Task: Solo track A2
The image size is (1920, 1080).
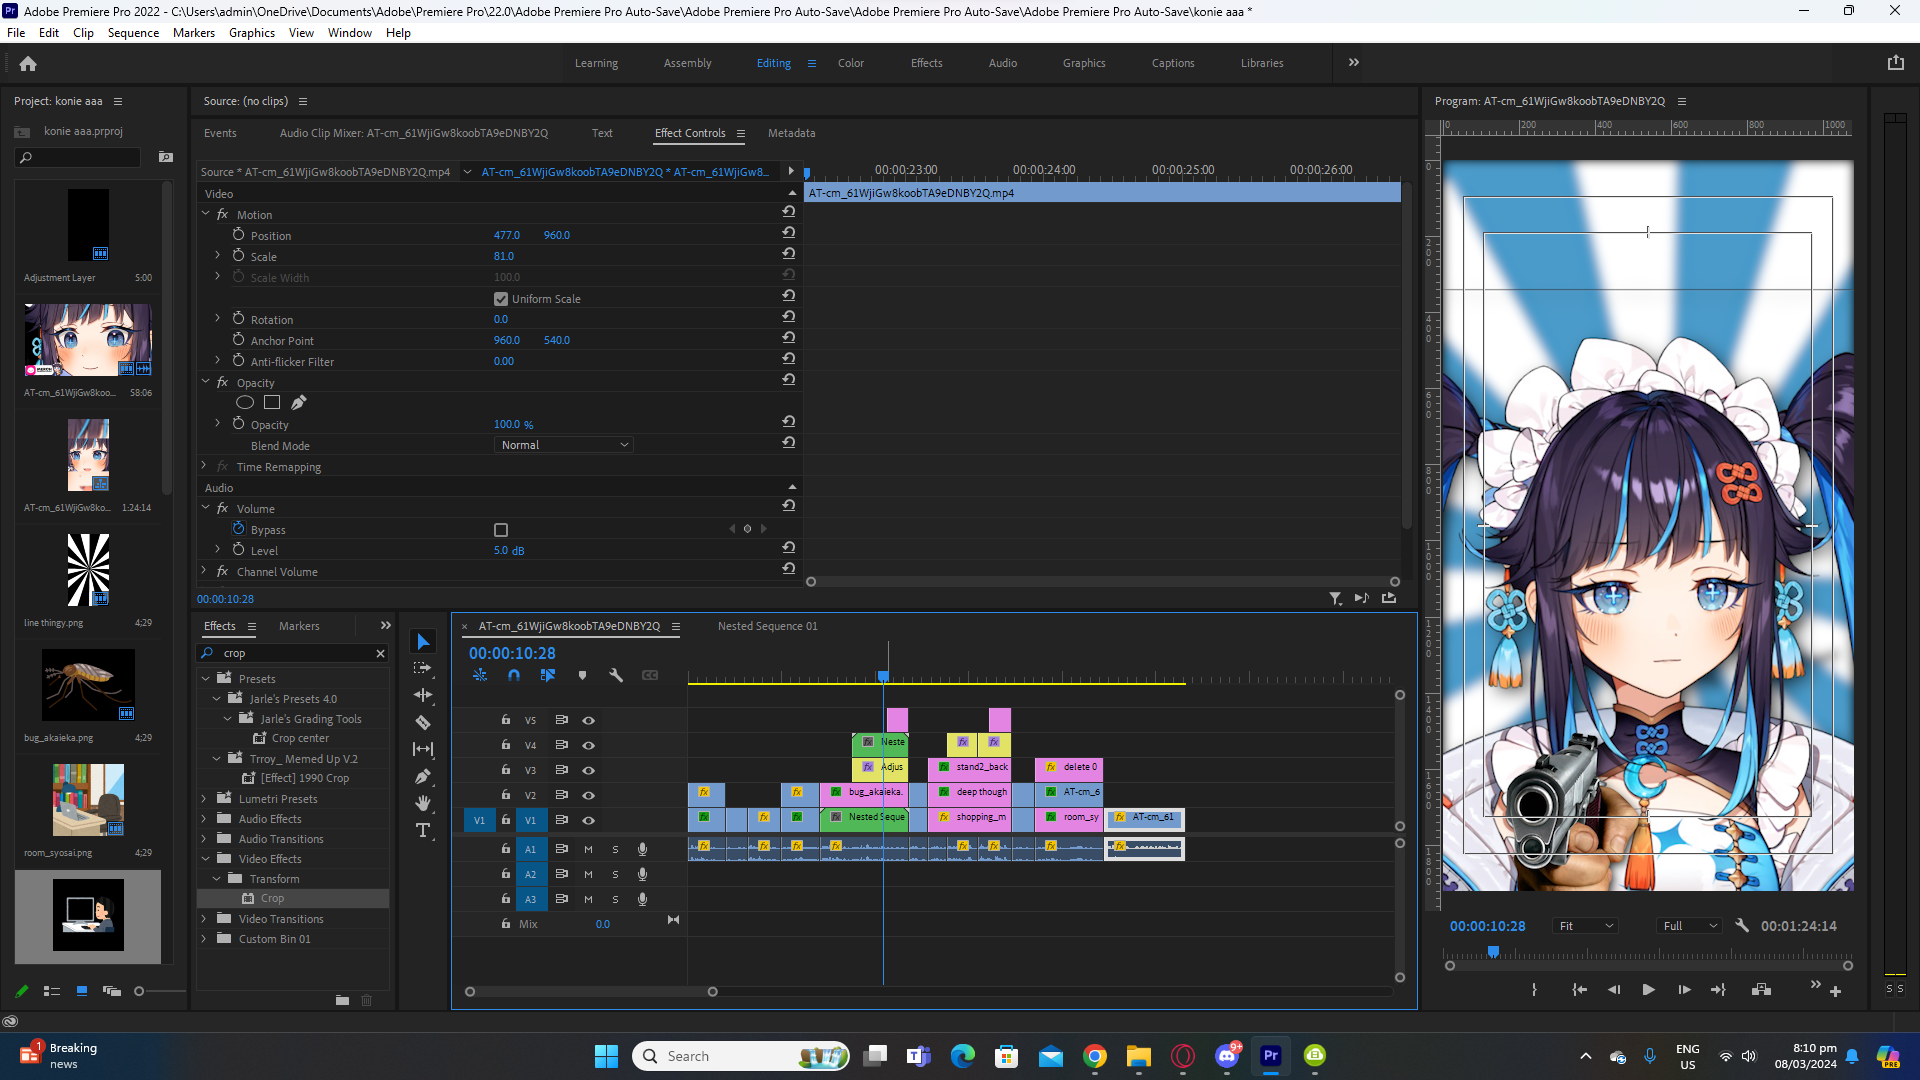Action: tap(615, 874)
